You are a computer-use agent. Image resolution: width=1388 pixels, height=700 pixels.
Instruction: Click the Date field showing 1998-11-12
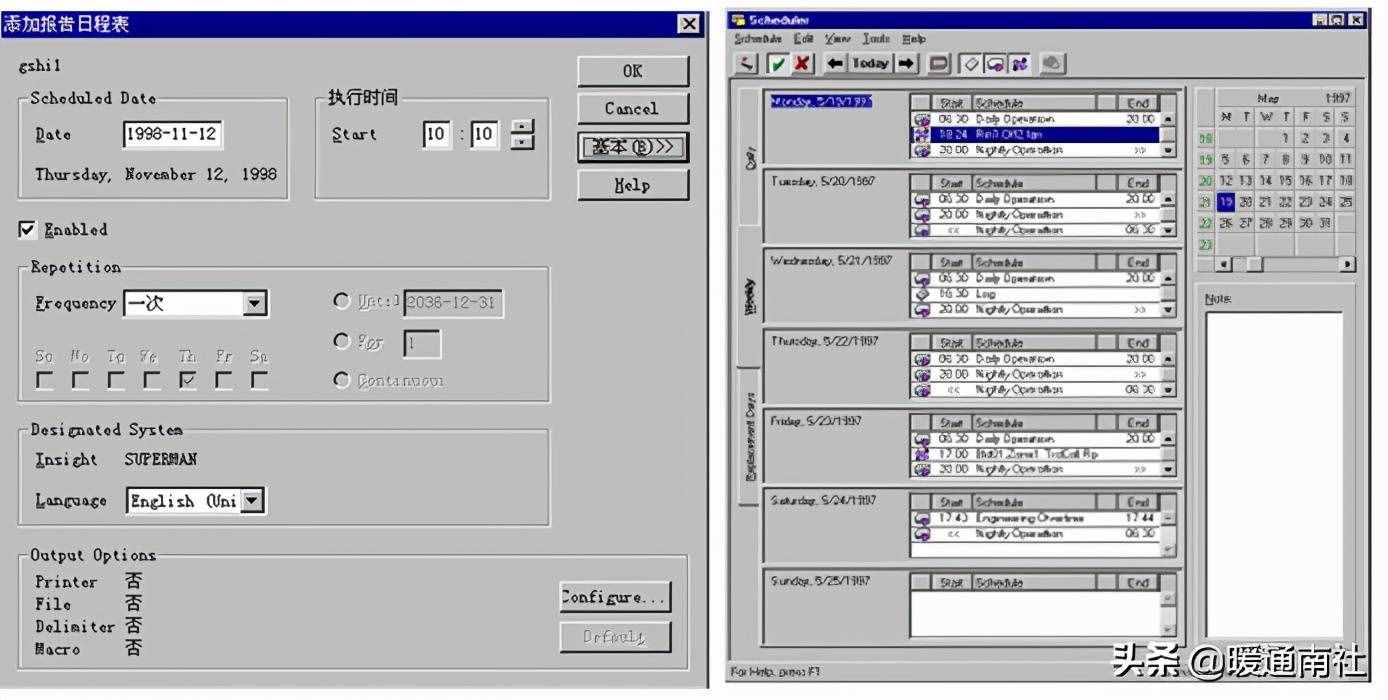[x=173, y=134]
